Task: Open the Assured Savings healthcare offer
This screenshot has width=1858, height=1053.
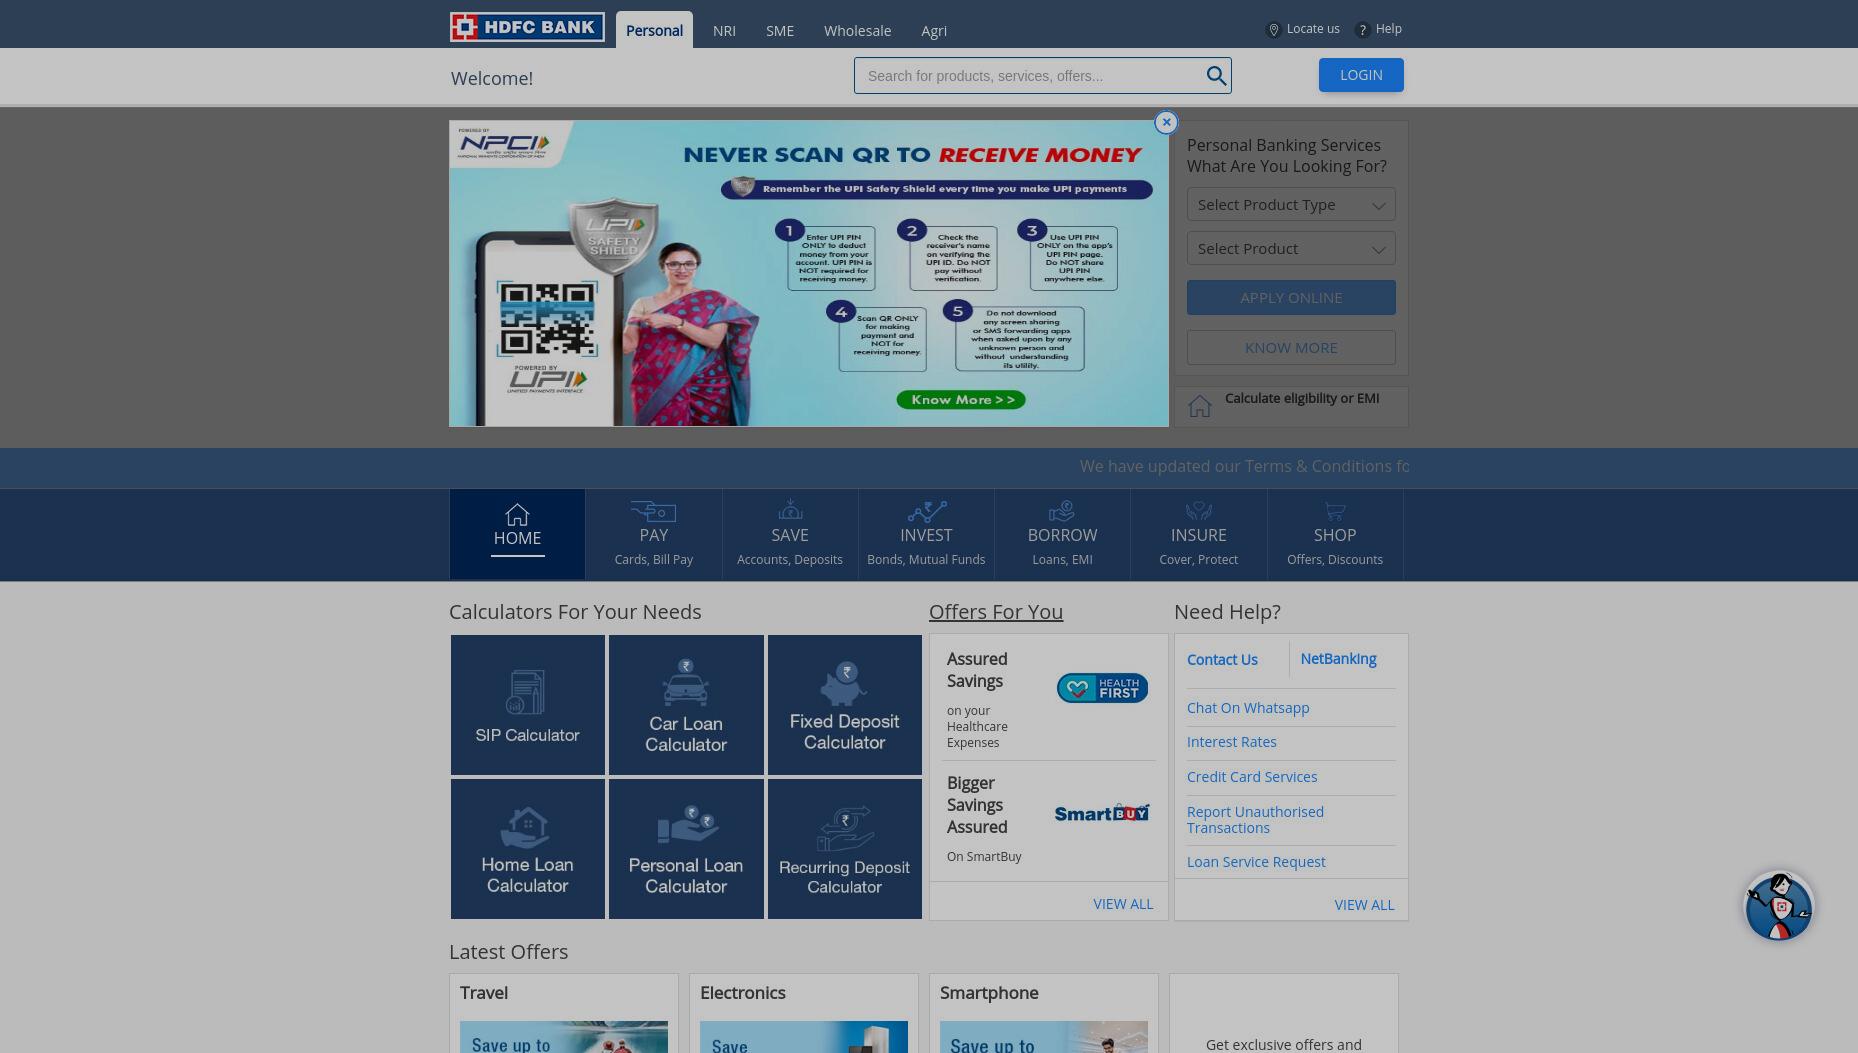Action: click(1048, 699)
